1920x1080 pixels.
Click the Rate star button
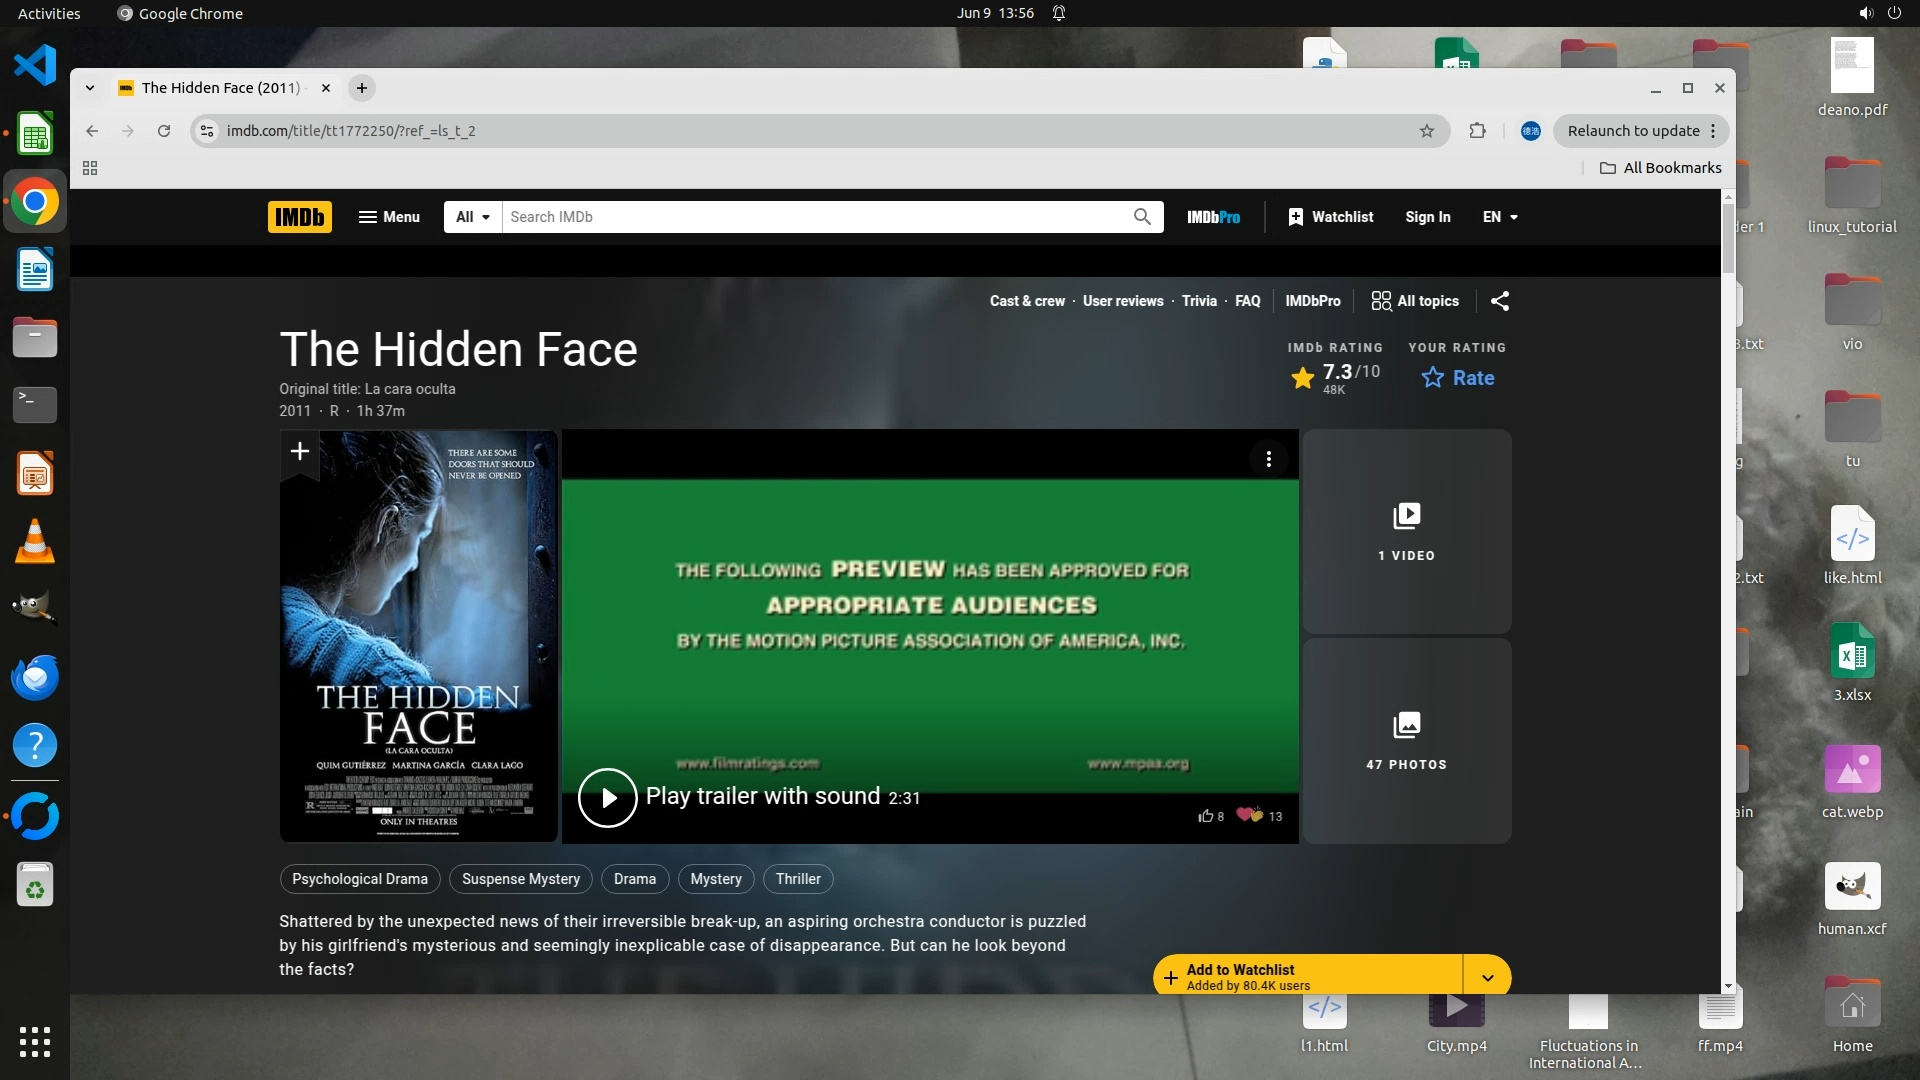[1458, 378]
